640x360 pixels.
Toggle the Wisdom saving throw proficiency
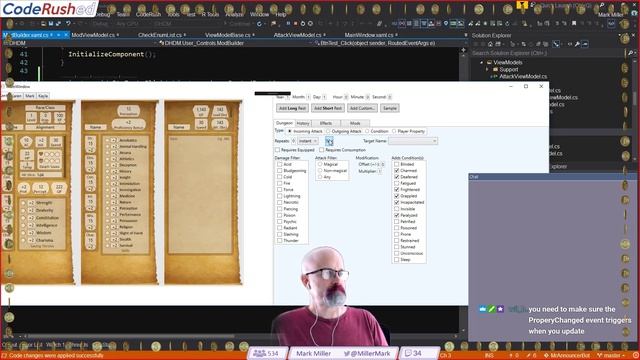[23, 233]
